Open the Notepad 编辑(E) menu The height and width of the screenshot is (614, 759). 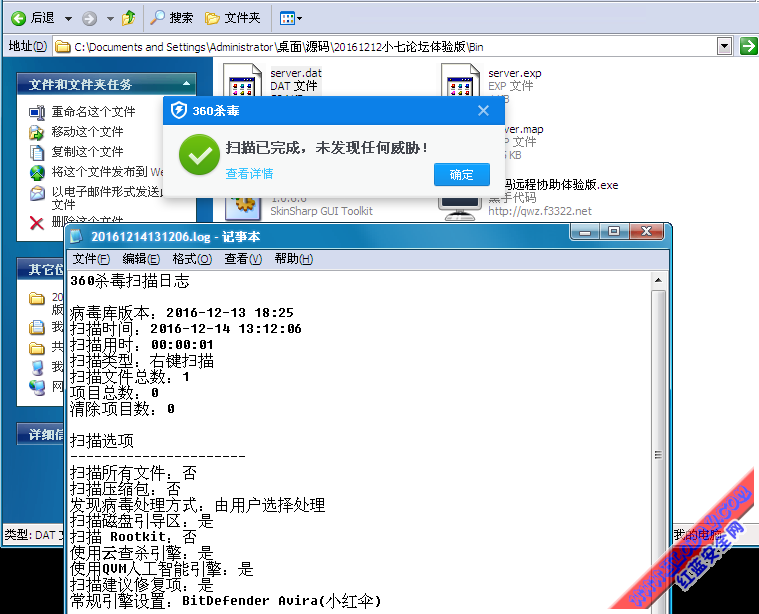(141, 259)
